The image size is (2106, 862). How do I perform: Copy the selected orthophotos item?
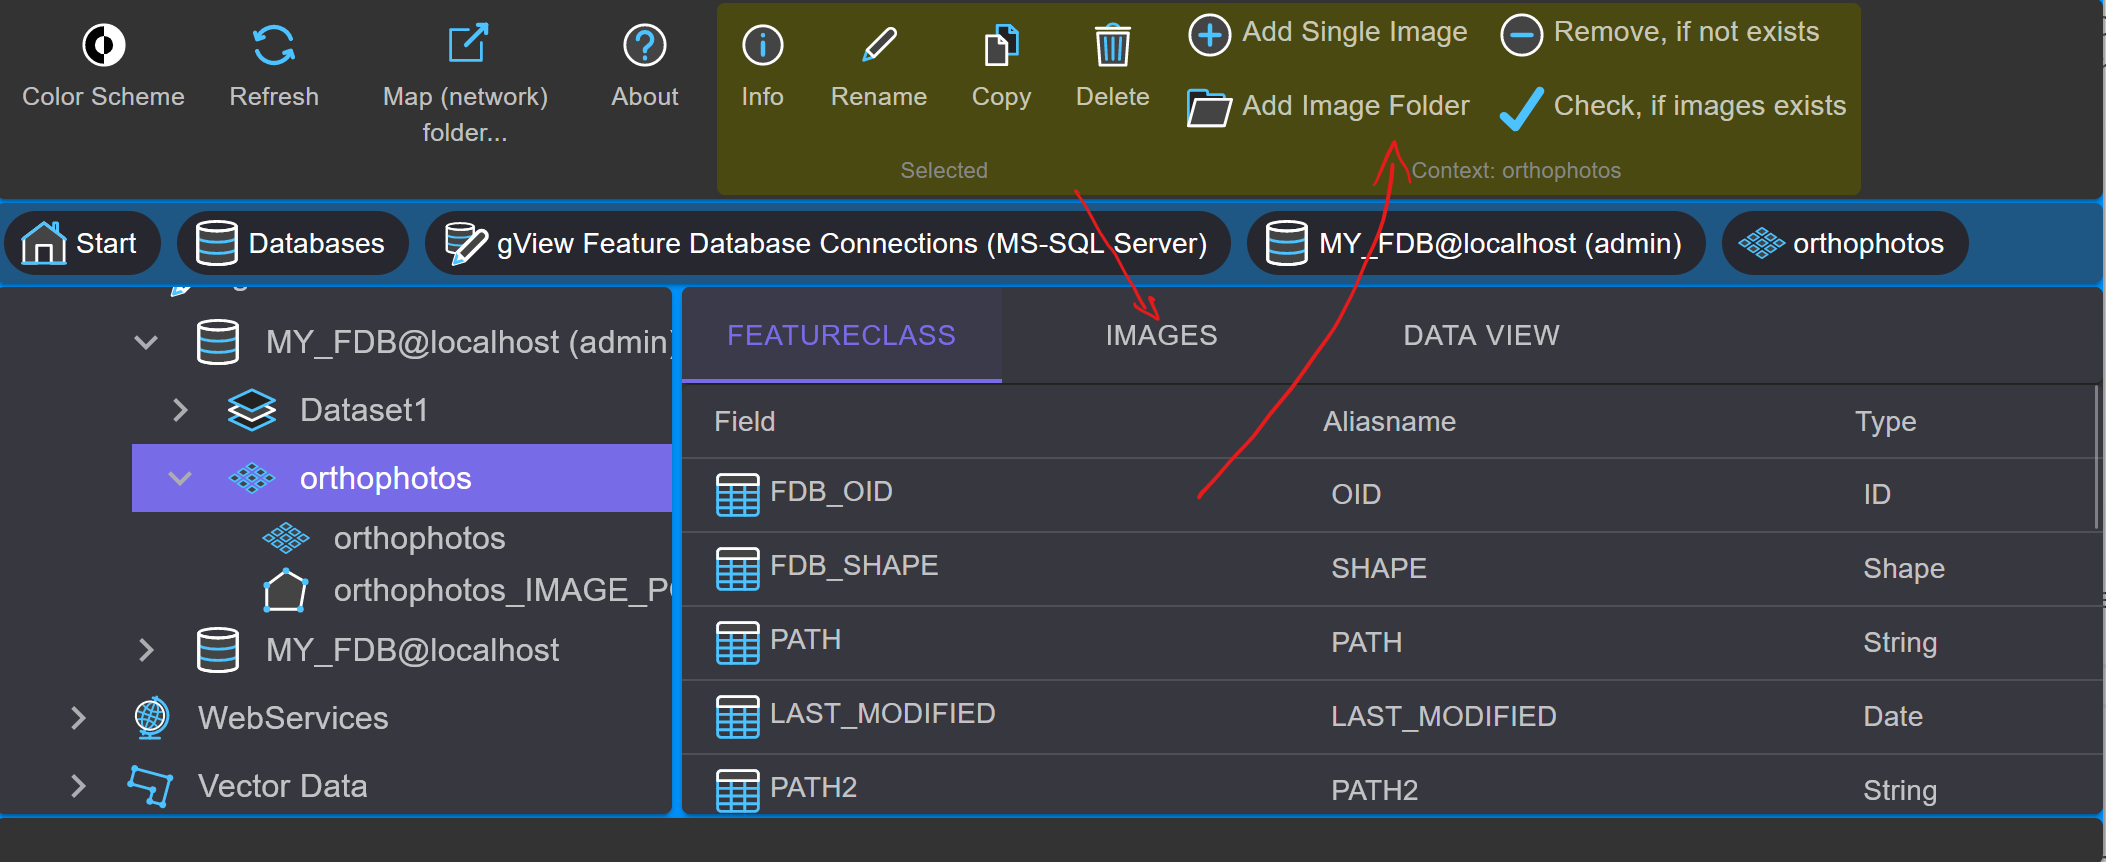[x=1001, y=45]
